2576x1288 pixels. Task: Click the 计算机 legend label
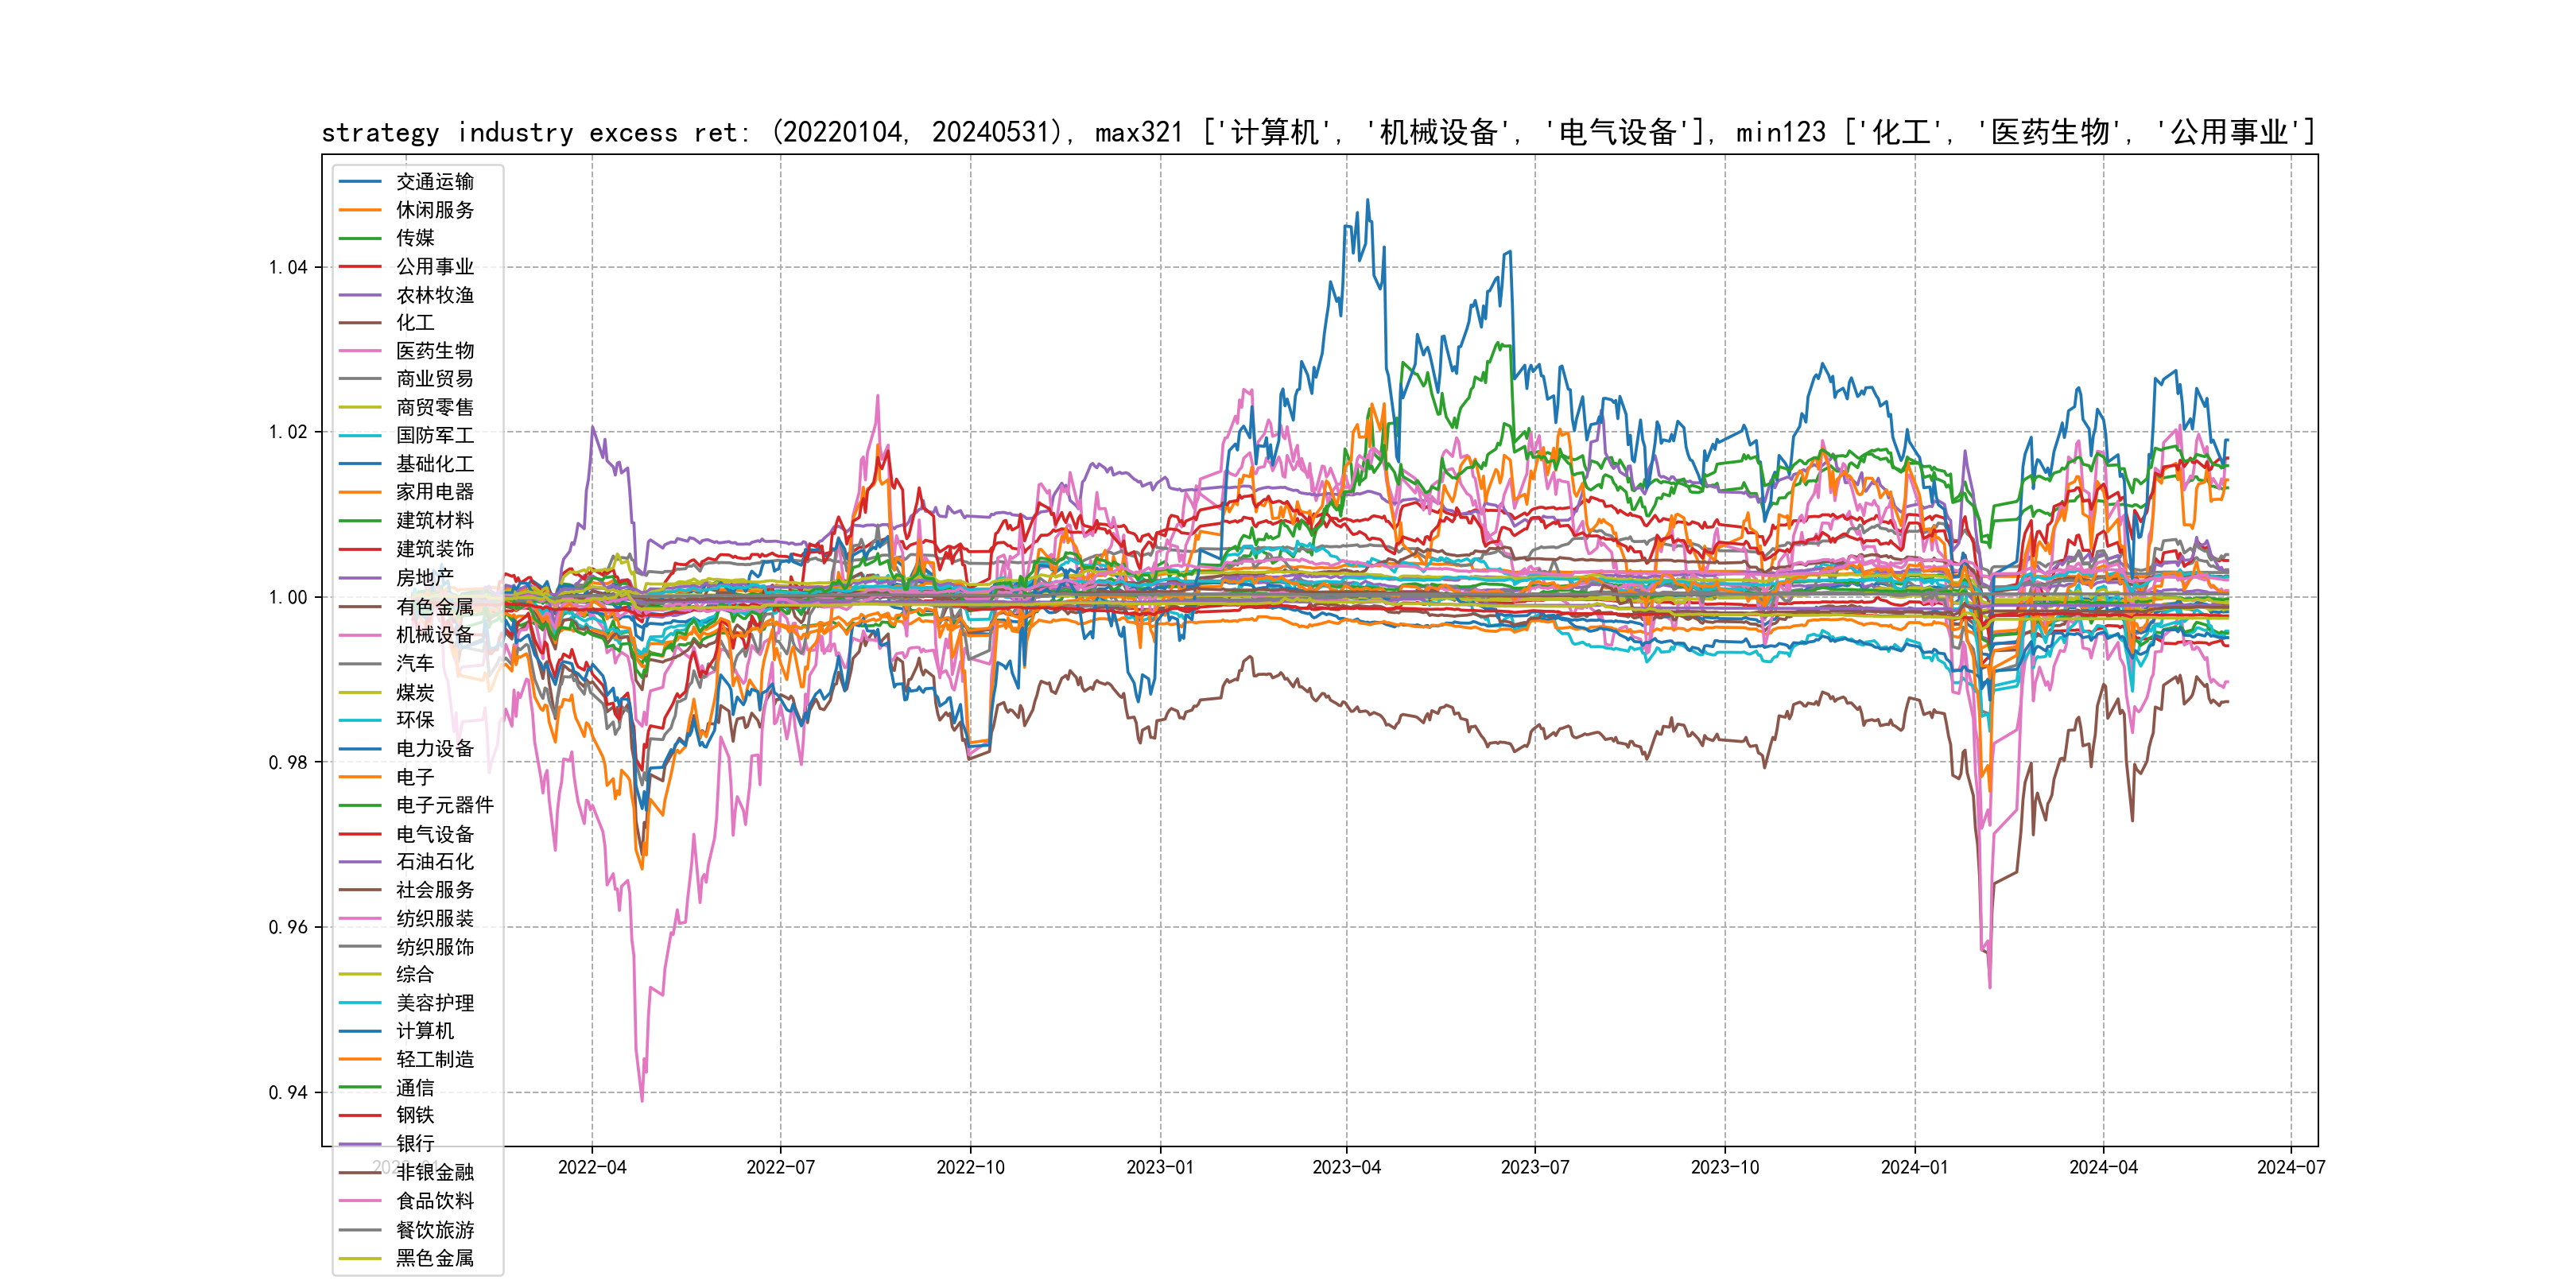tap(424, 1031)
